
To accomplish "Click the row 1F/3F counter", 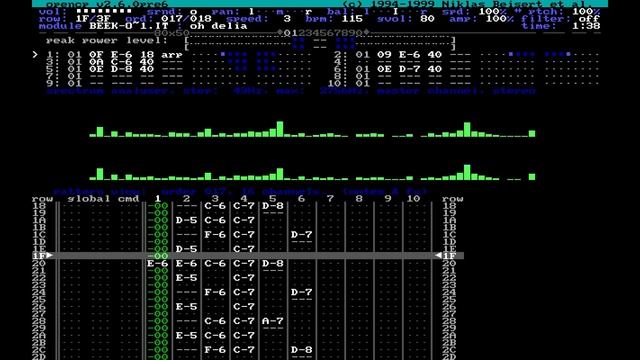I will (93, 19).
